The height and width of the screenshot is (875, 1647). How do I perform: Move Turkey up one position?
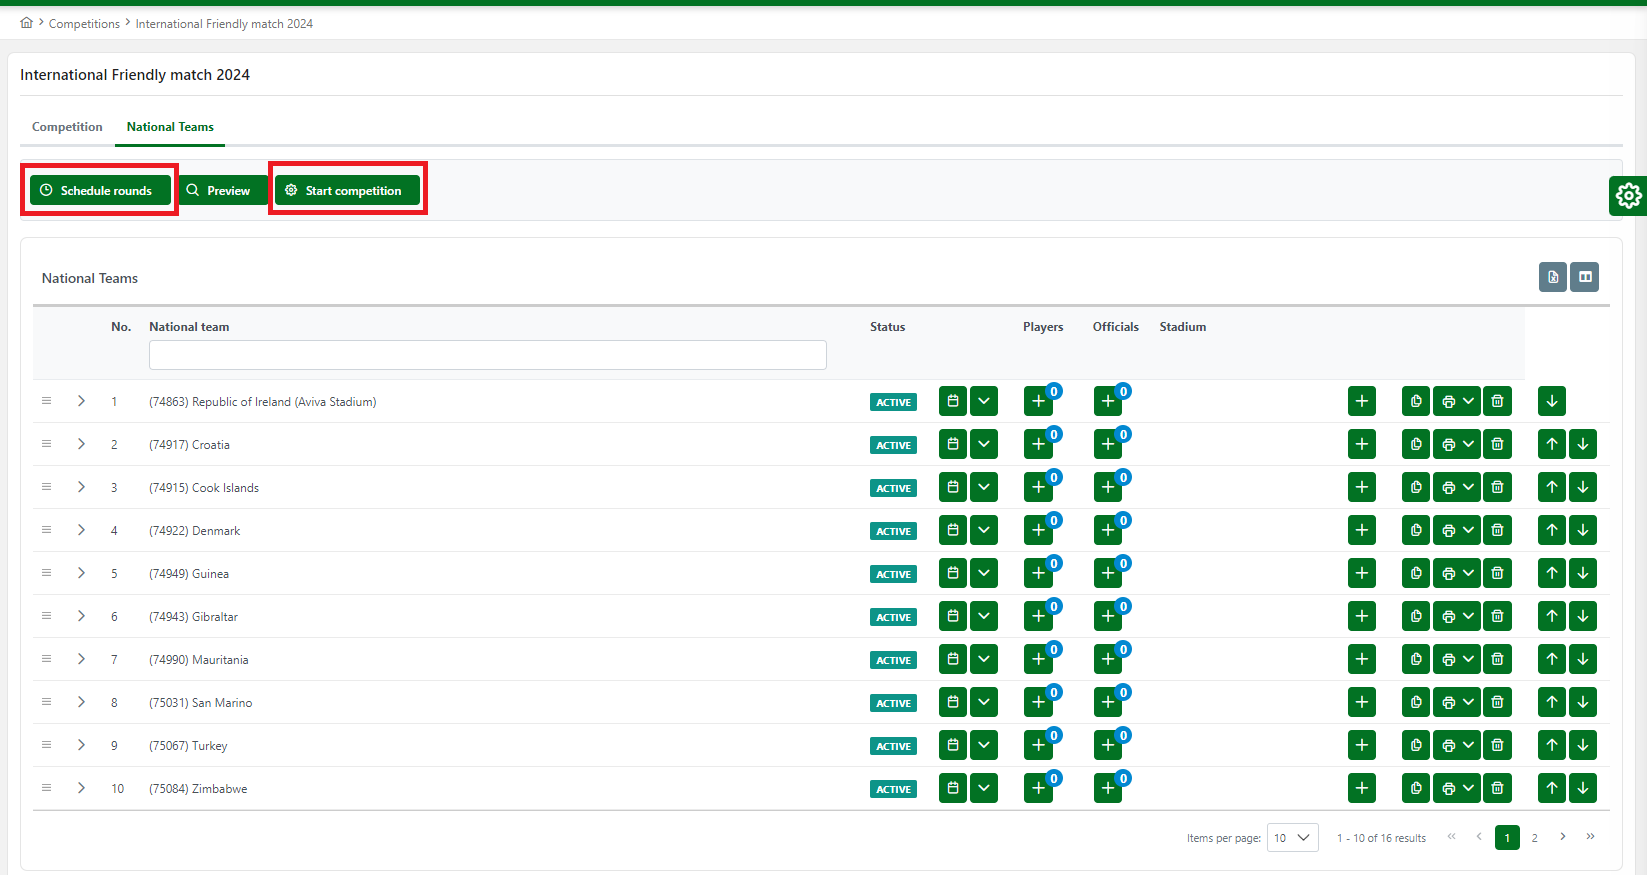[x=1551, y=746]
